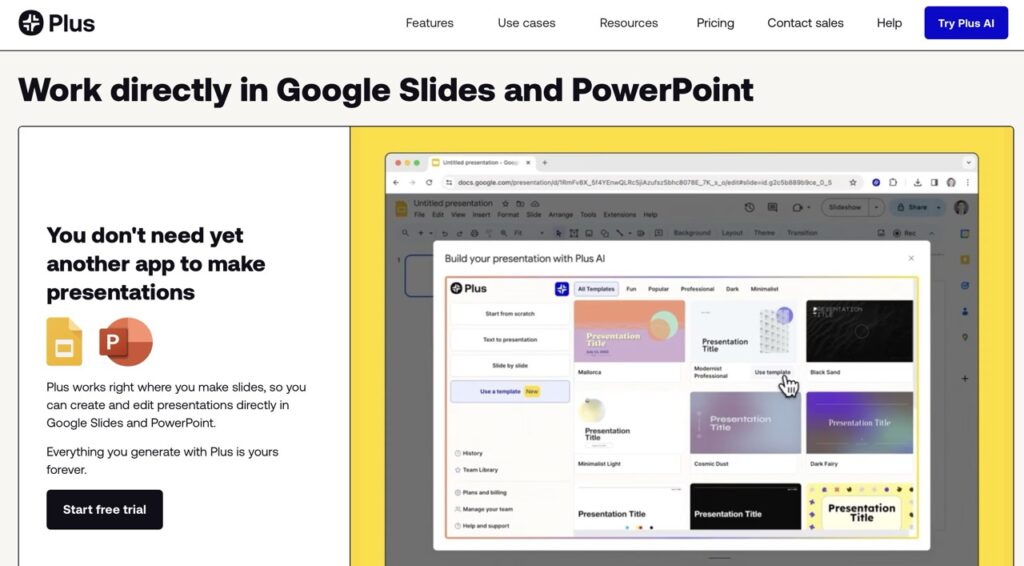Click the Rec button in Slides toolbar
The width and height of the screenshot is (1024, 566).
[905, 233]
